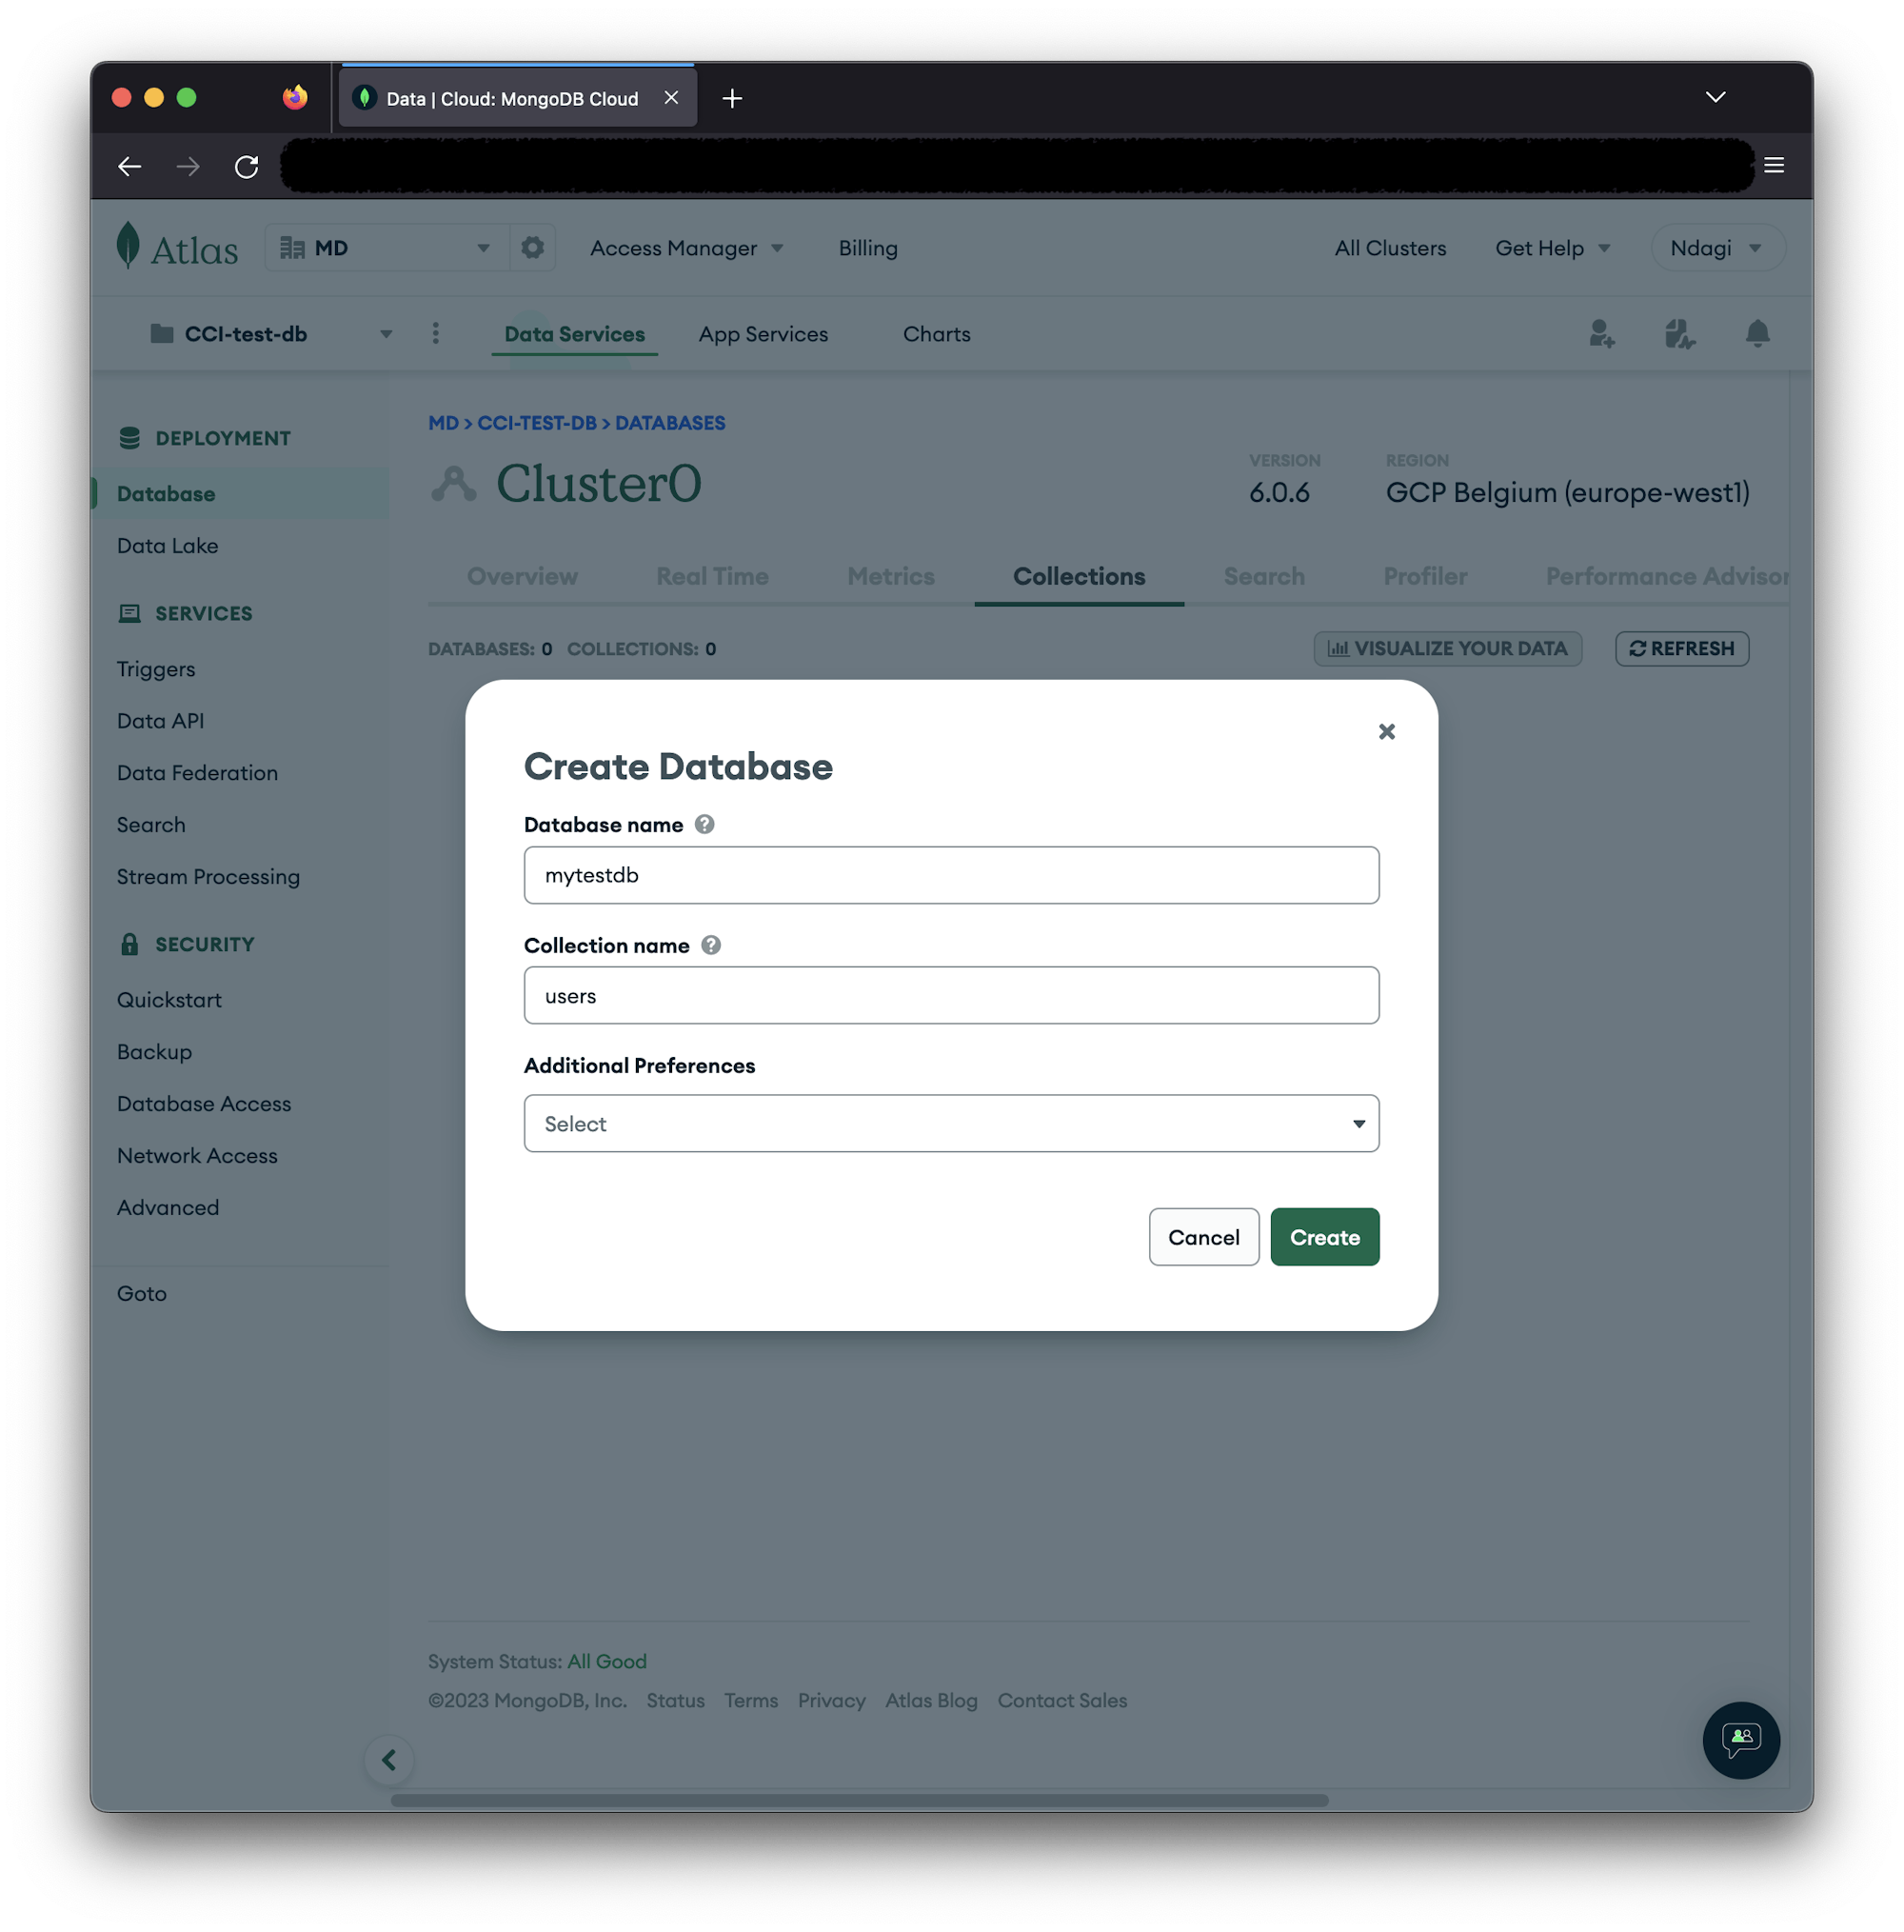This screenshot has height=1932, width=1904.
Task: Click the Atlas leaf logo
Action: pos(127,246)
